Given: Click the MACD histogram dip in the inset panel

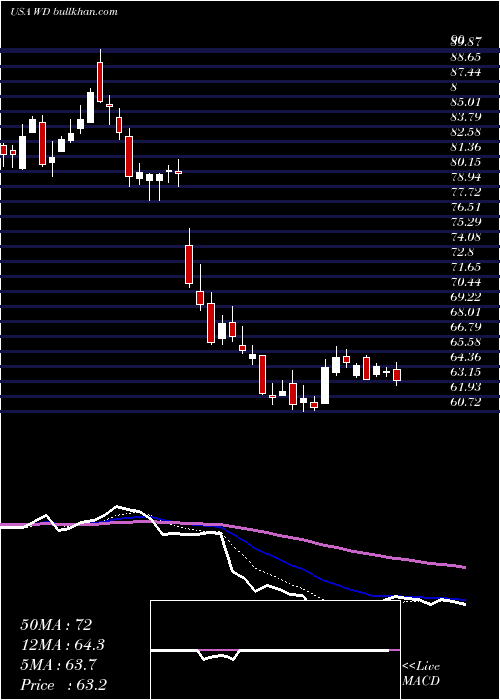Looking at the screenshot, I should [219, 655].
